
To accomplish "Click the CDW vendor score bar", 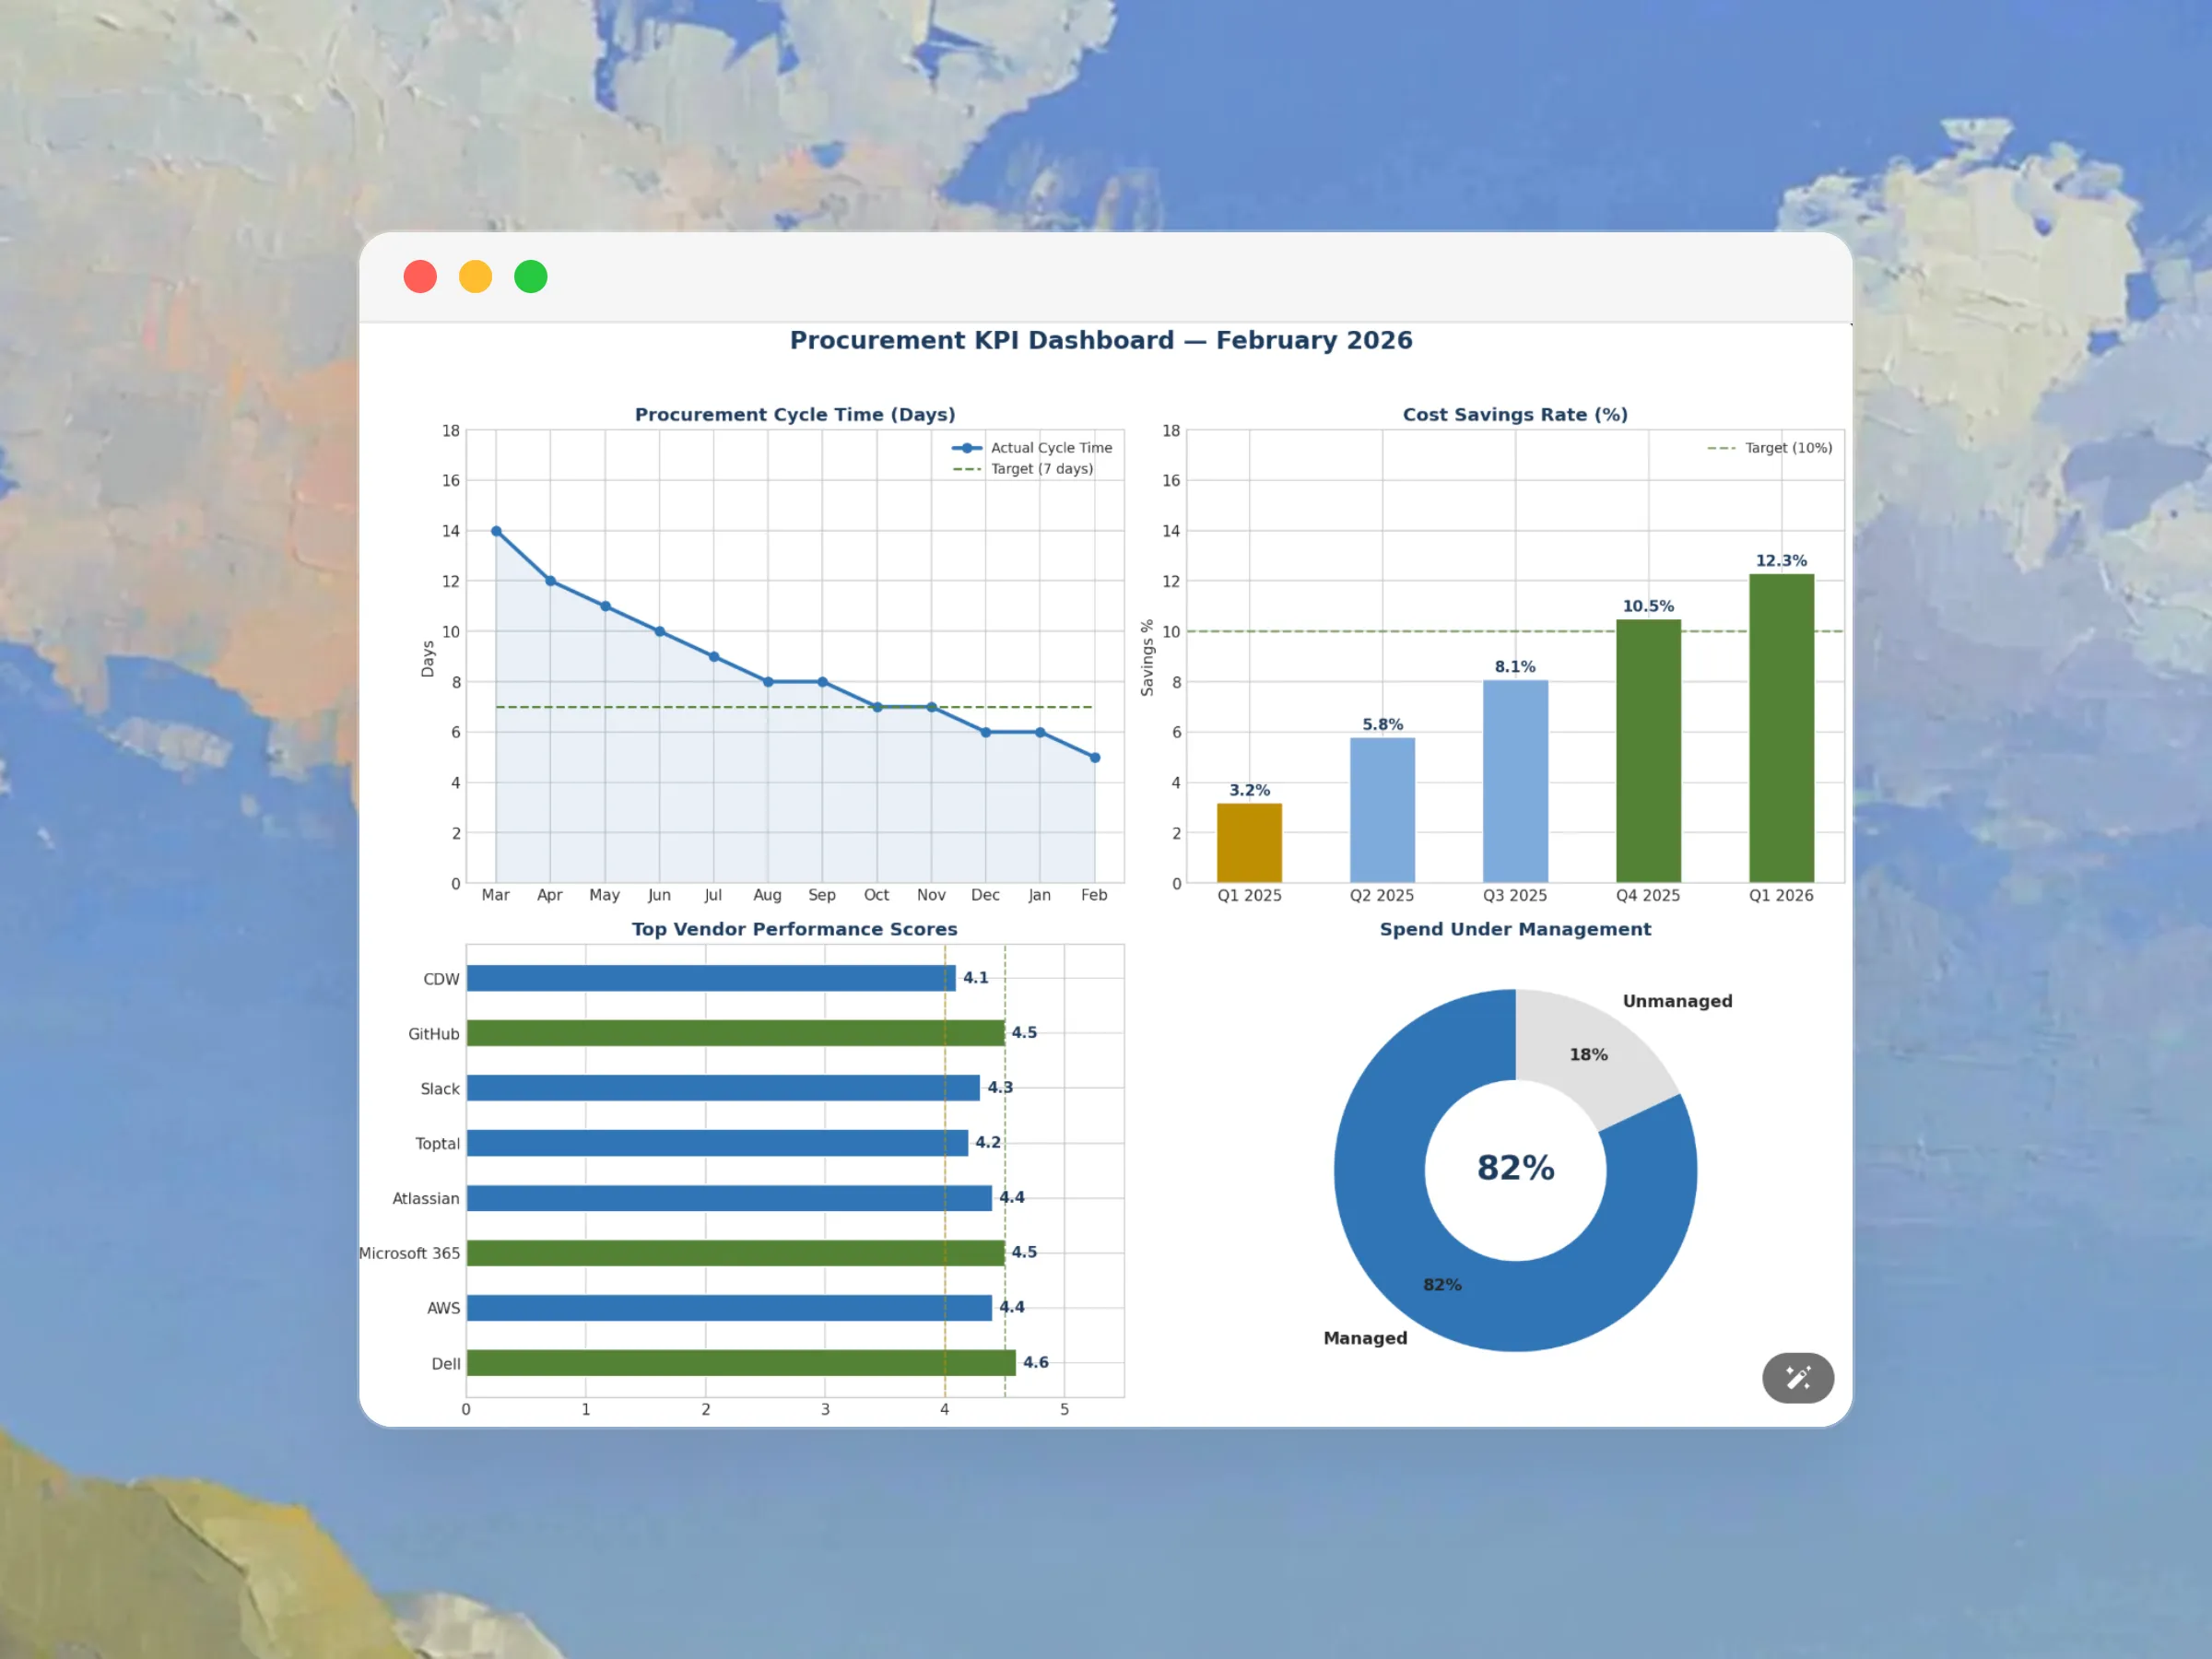I will [710, 978].
